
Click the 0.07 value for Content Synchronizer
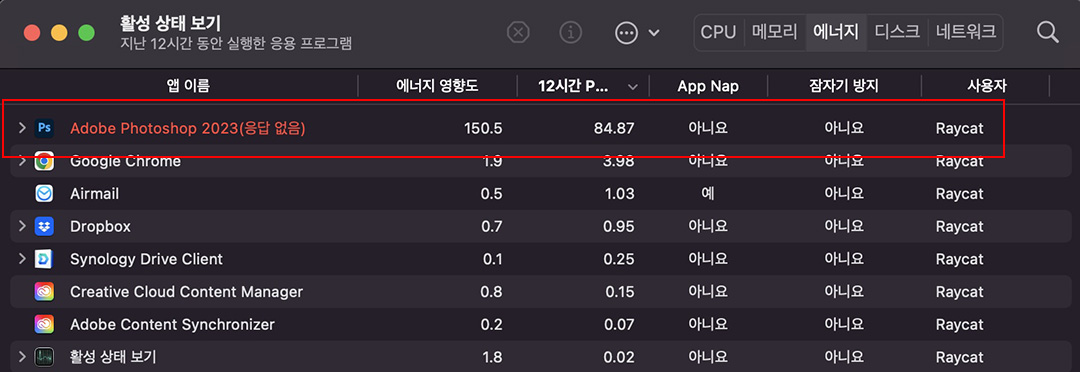point(618,324)
